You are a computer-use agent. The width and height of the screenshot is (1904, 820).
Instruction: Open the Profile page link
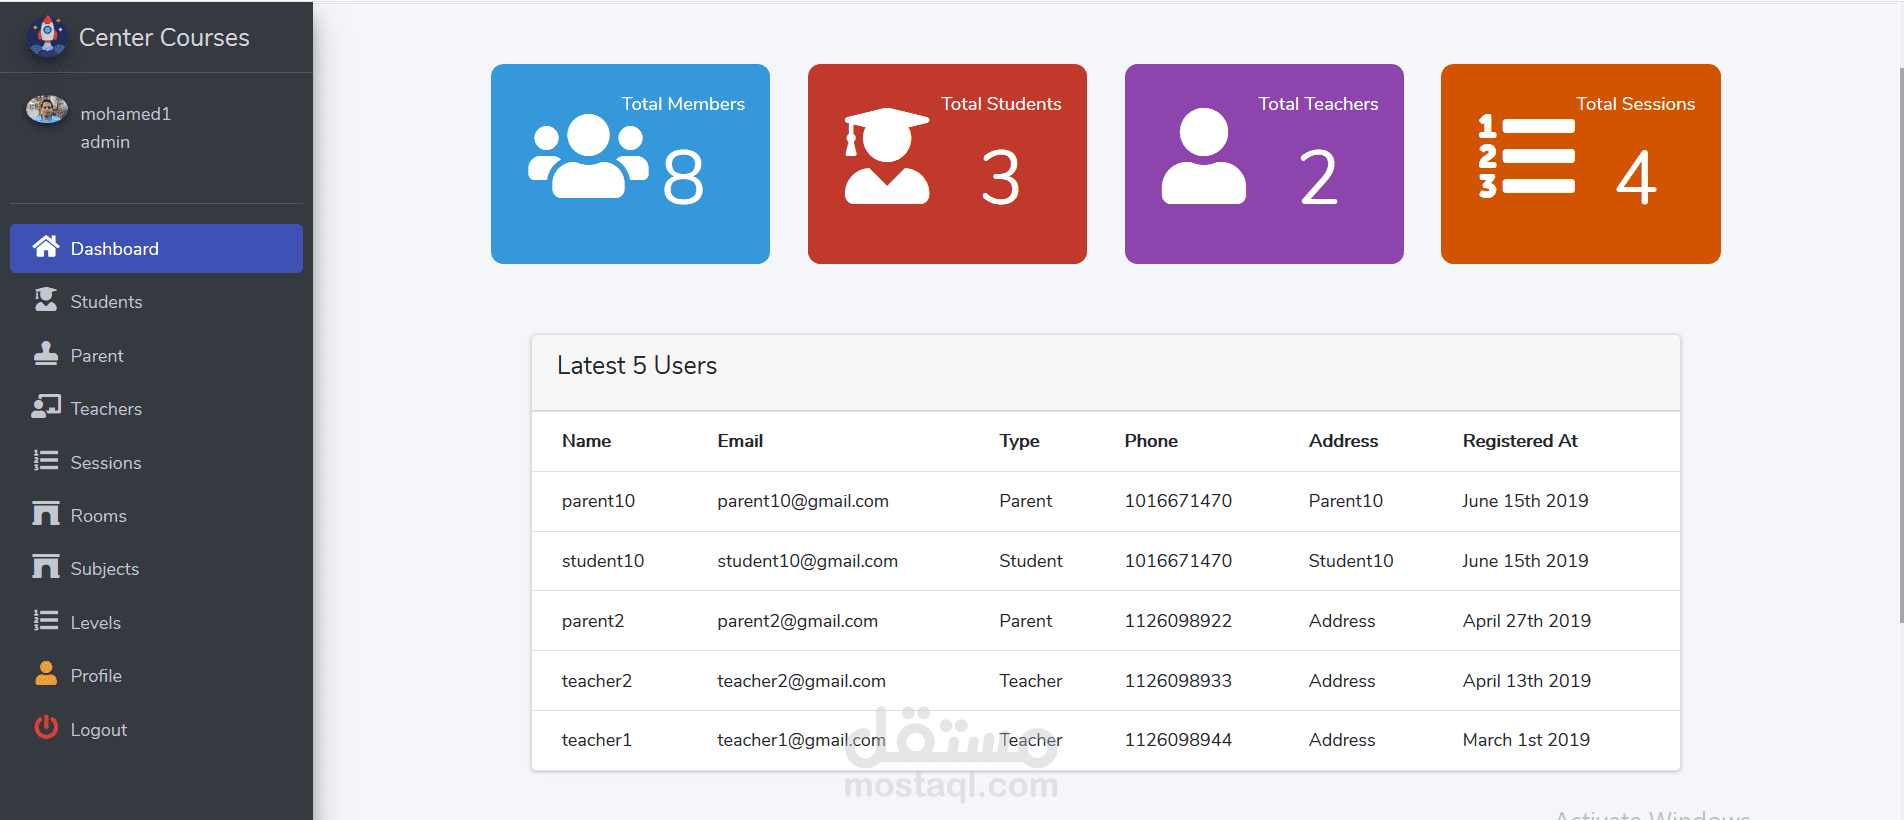(156, 676)
